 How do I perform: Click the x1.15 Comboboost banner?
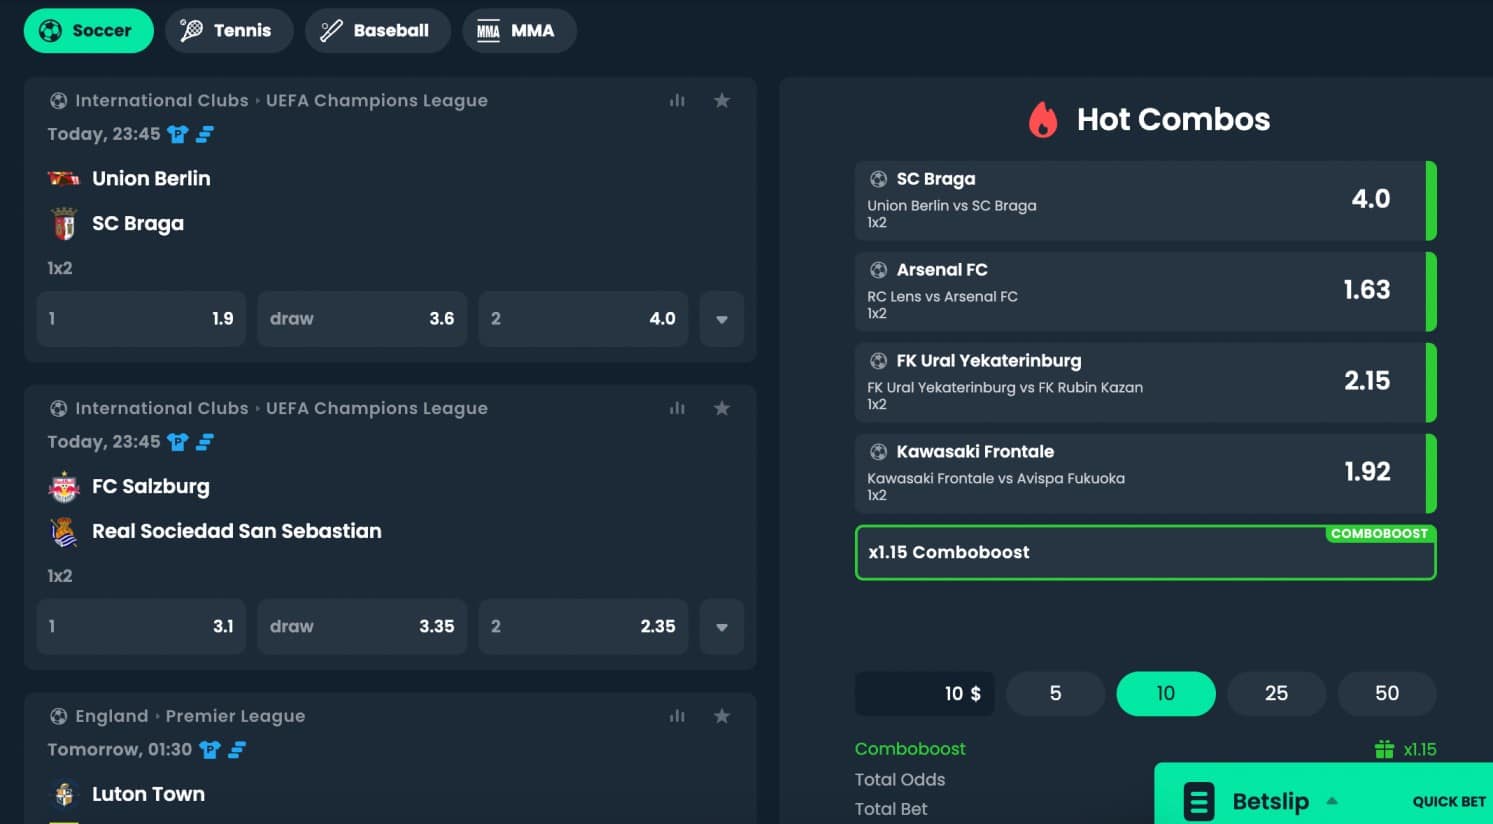coord(1145,553)
